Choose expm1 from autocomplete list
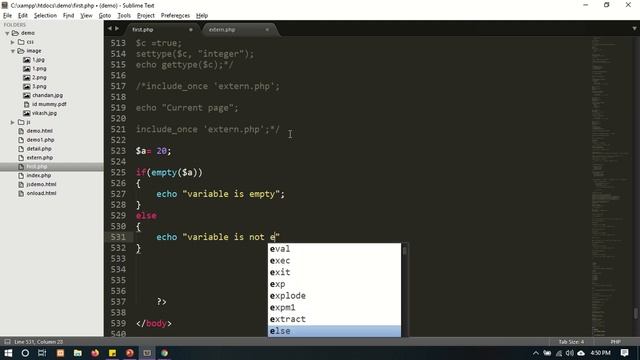Screen dimensions: 640x360 point(334,308)
